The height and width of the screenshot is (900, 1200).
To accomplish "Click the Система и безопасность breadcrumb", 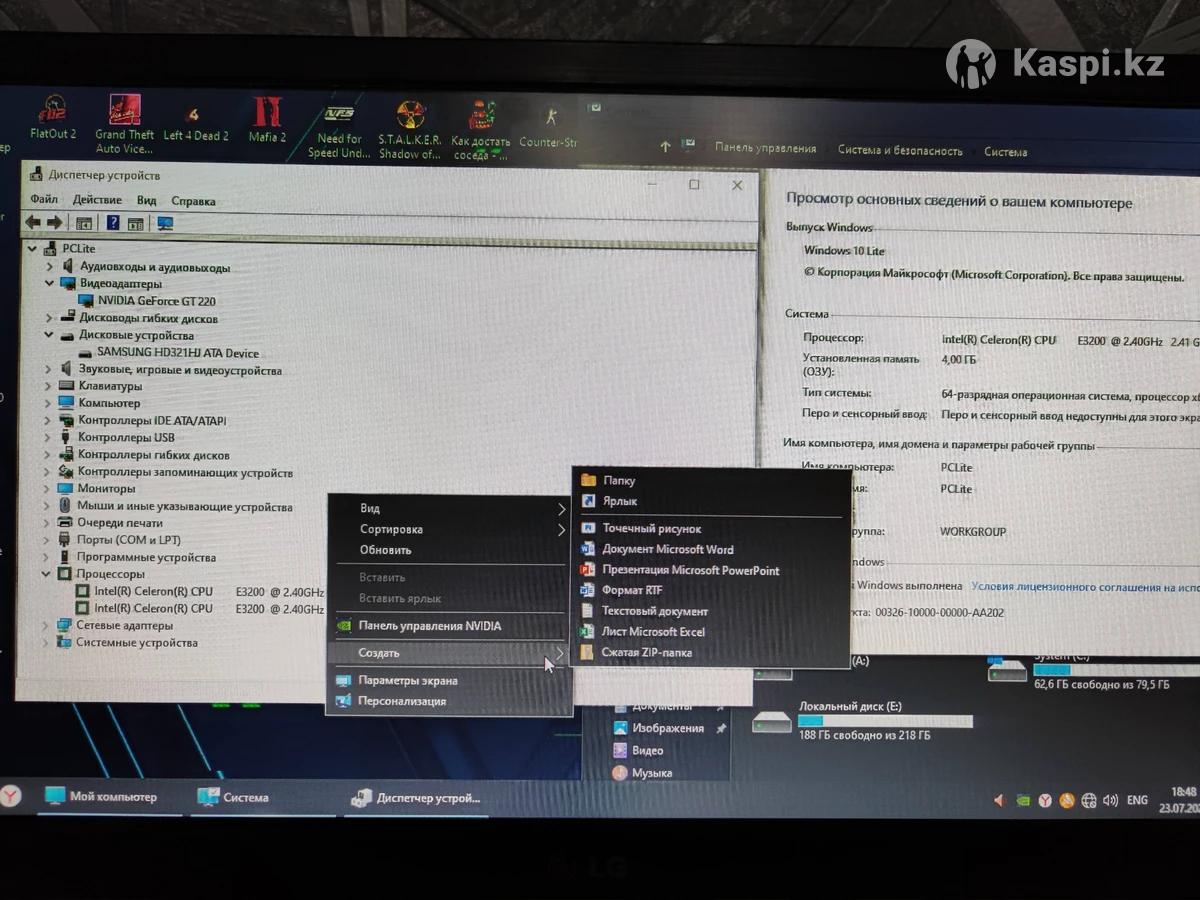I will click(900, 151).
